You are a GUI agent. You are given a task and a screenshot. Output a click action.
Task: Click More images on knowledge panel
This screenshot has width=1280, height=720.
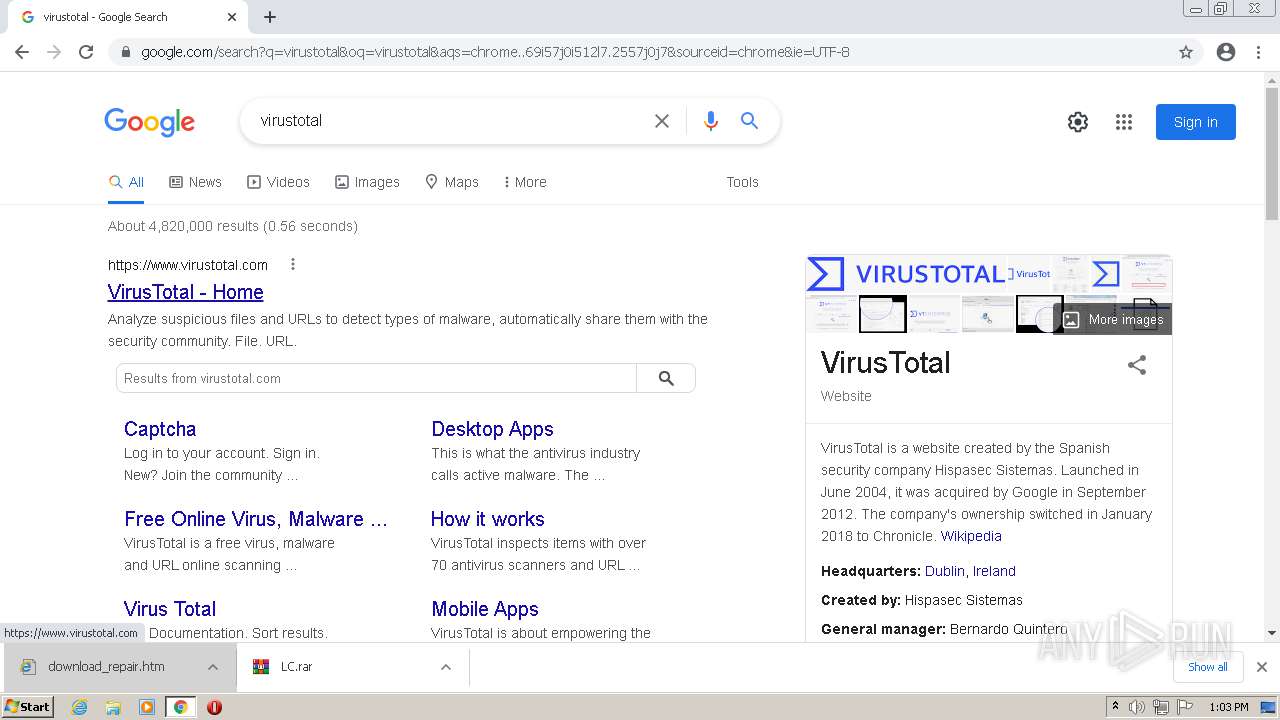(x=1113, y=319)
